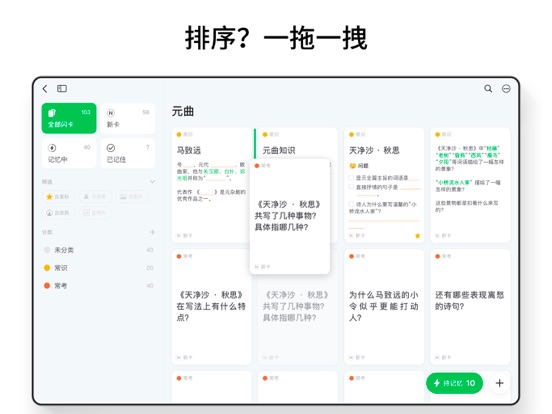Viewport: 552px width, 414px height.
Task: Collapse the 筛选 filter section chevron
Action: [152, 182]
